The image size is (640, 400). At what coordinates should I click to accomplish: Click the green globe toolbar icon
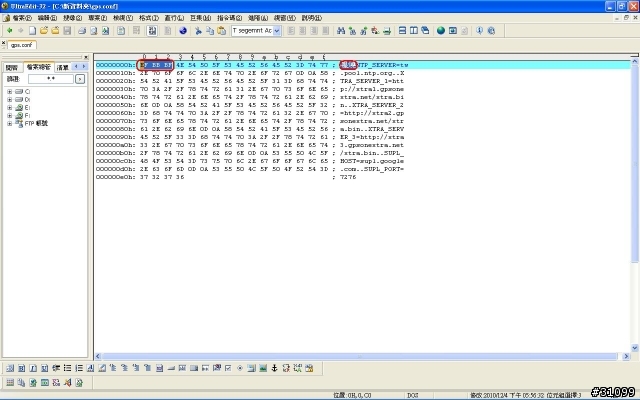[441, 31]
